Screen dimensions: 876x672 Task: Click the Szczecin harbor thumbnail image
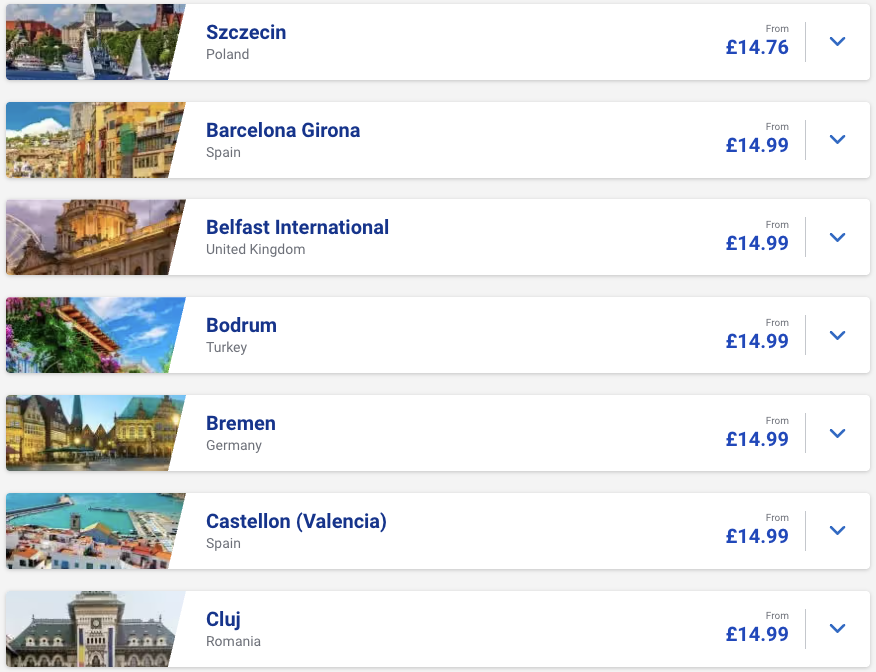[92, 42]
